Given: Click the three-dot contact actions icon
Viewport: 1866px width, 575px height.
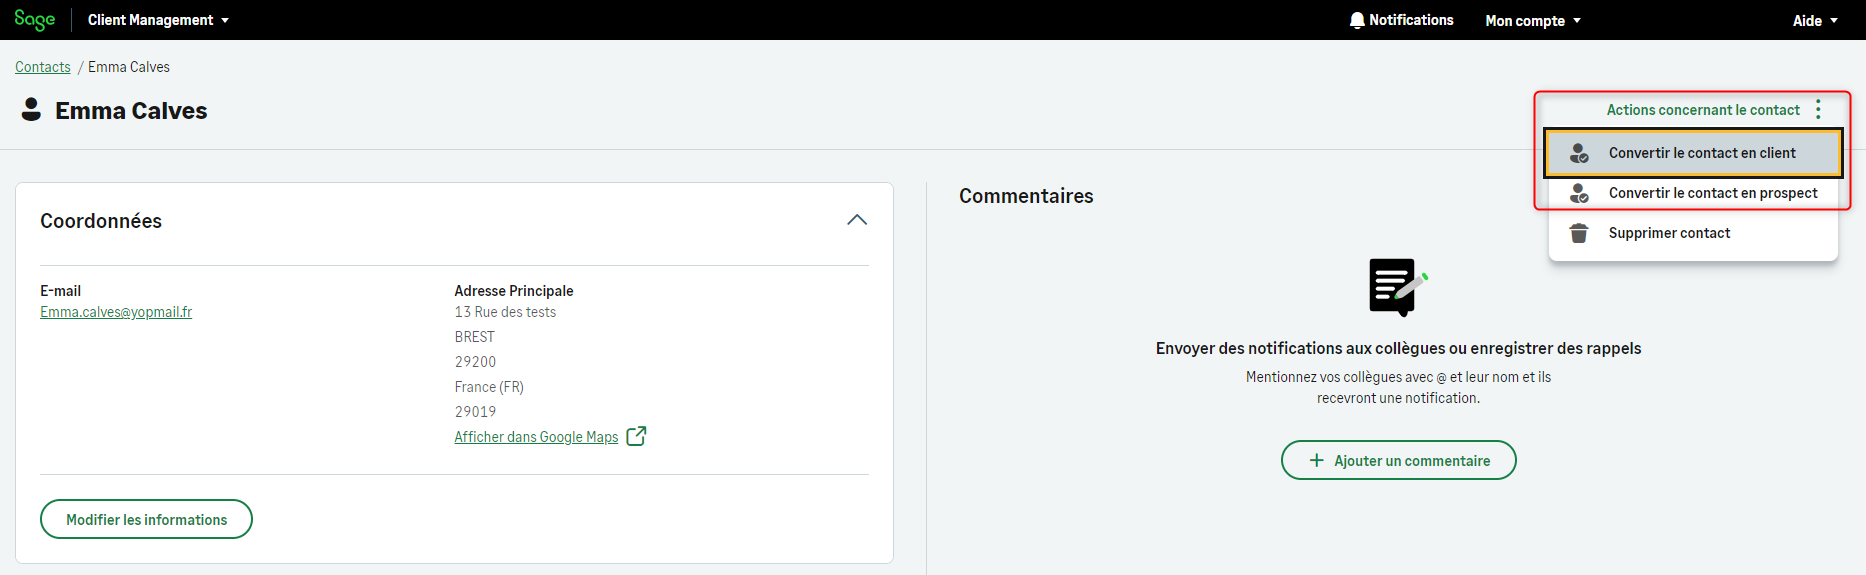Looking at the screenshot, I should coord(1818,110).
